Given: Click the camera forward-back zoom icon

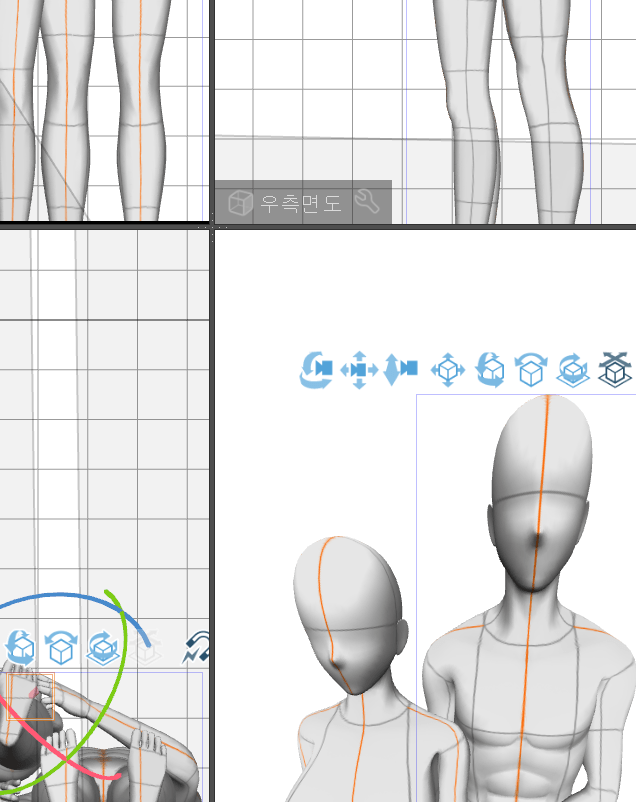Looking at the screenshot, I should (401, 369).
